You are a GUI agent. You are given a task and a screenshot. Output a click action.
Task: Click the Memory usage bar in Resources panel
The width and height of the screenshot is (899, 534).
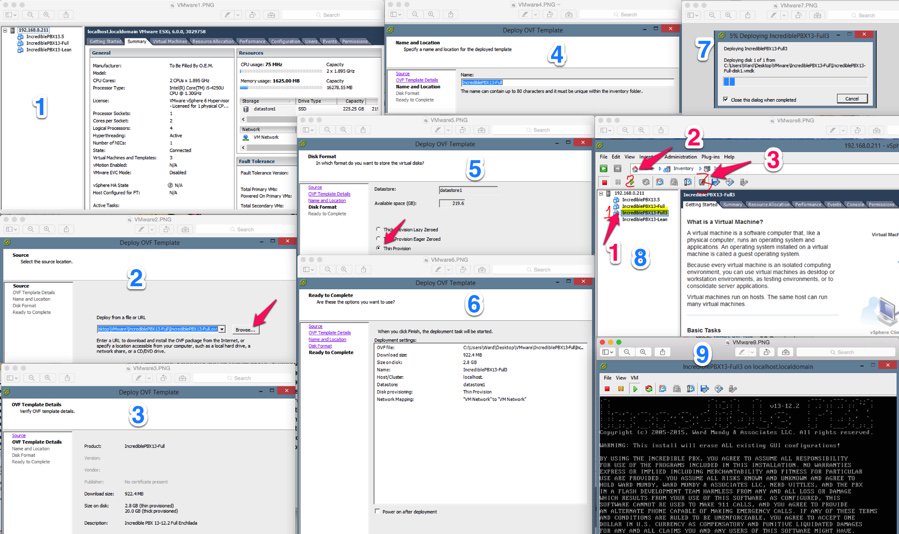pyautogui.click(x=281, y=88)
